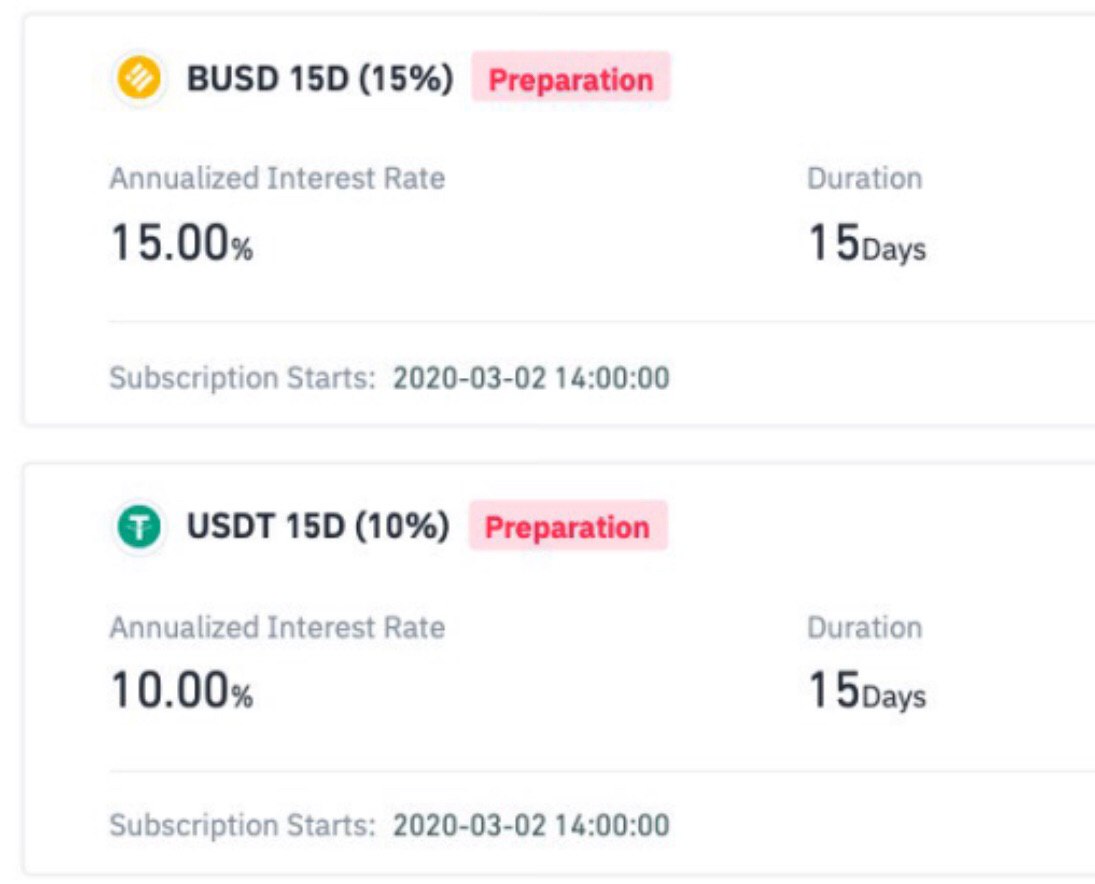The image size is (1095, 884).
Task: Click the yellow BUSD coin icon
Action: coord(139,78)
